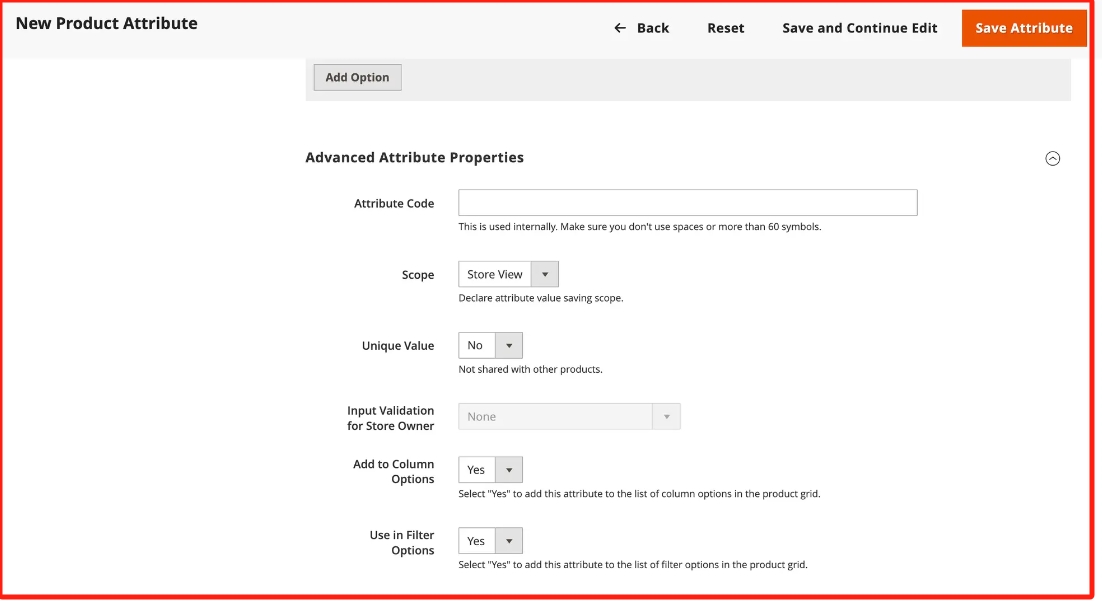
Task: Focus the Attribute Code text field
Action: 687,203
